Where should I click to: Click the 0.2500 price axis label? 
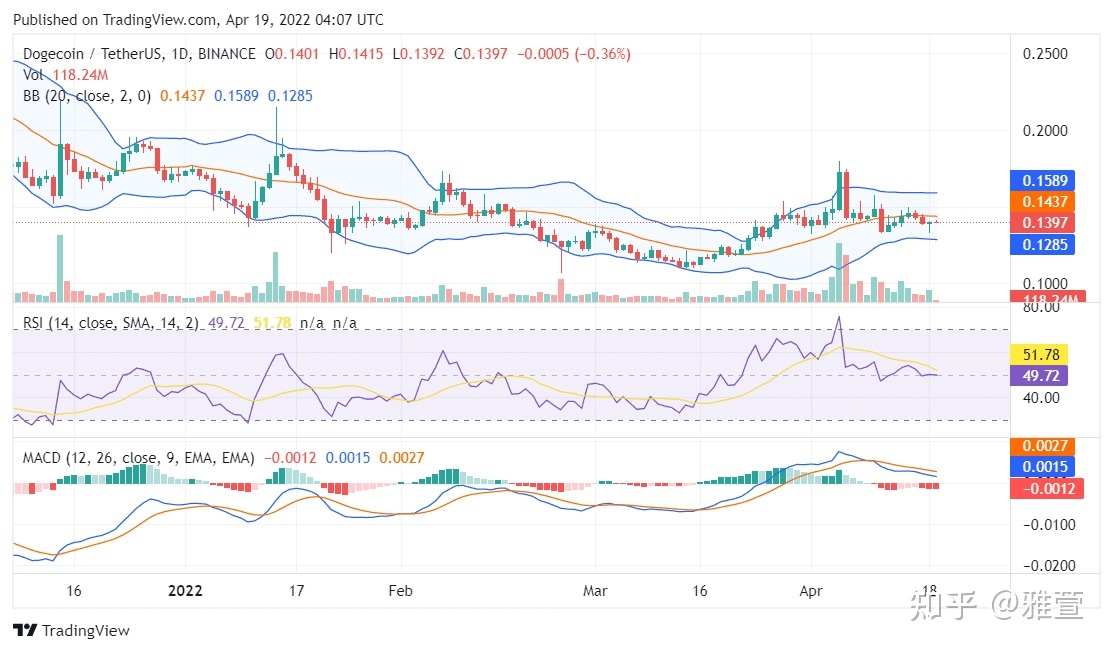(1045, 54)
